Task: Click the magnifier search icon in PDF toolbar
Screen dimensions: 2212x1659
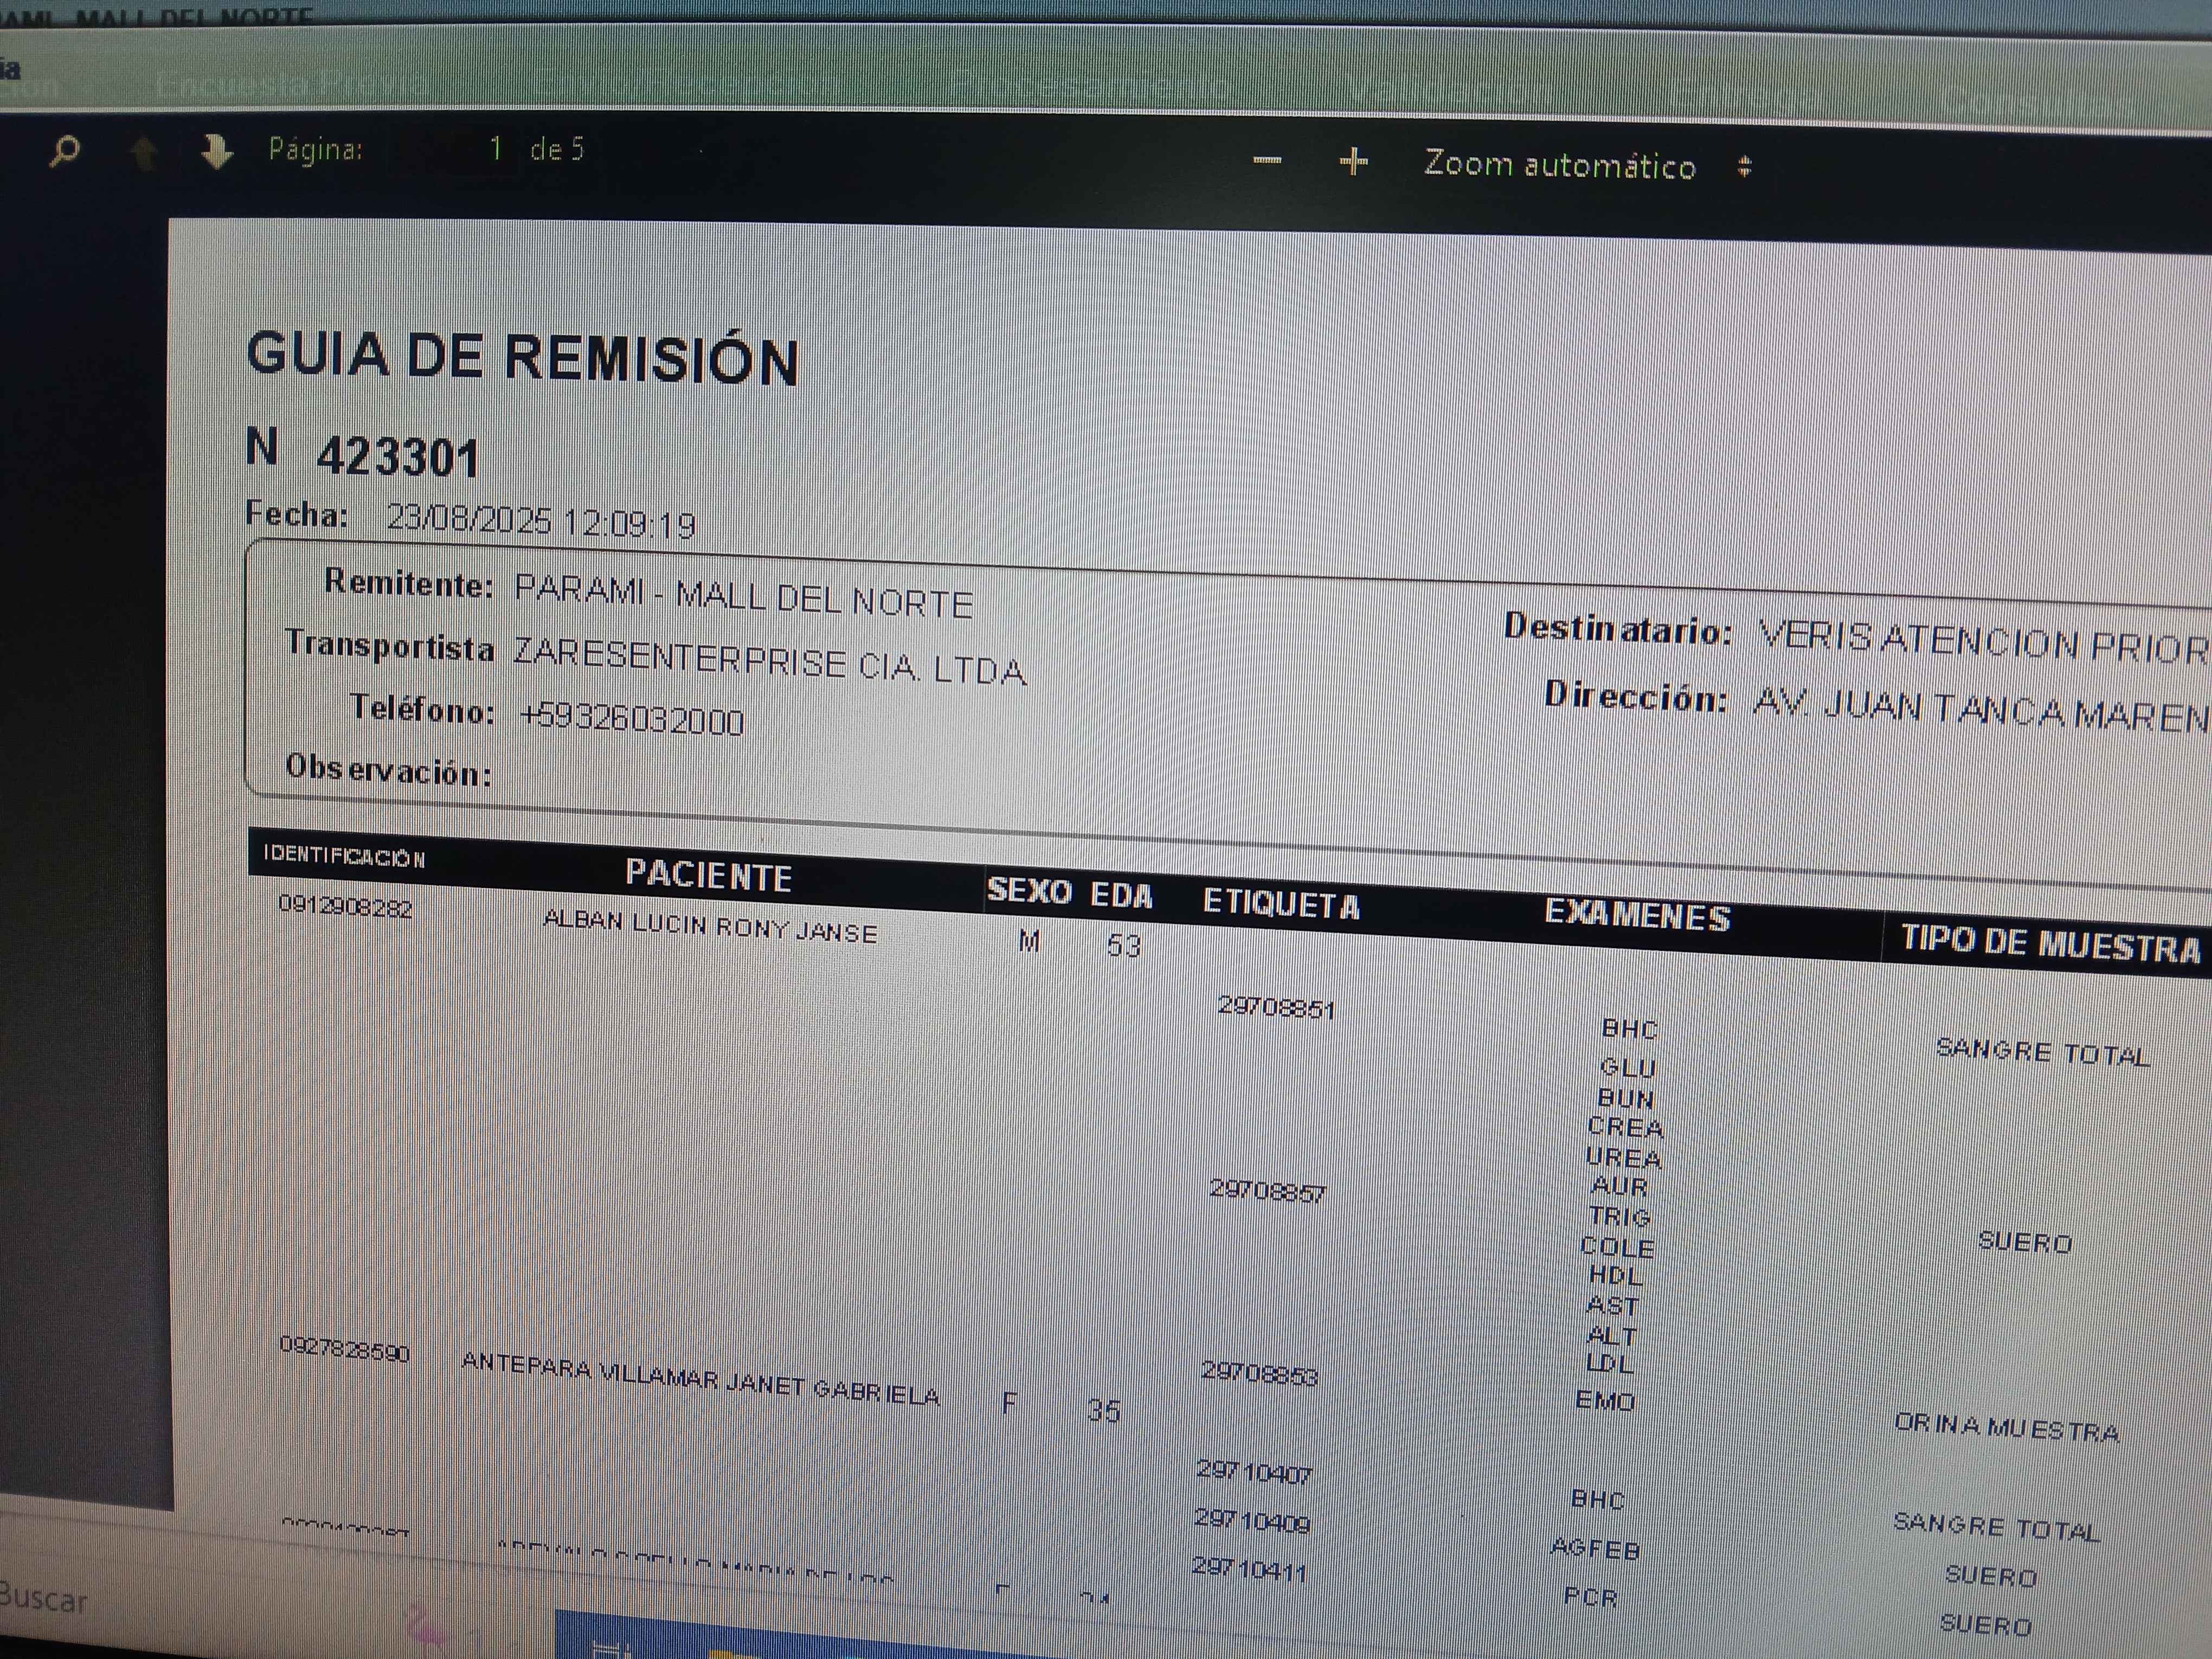Action: (x=65, y=150)
